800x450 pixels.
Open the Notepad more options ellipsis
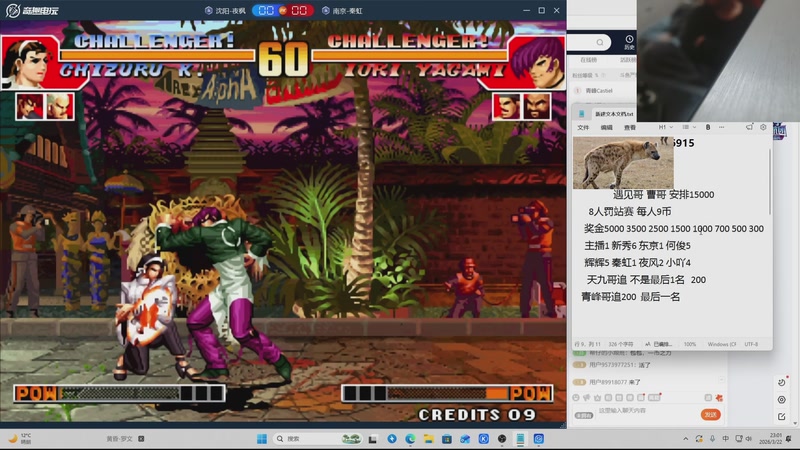pos(721,127)
